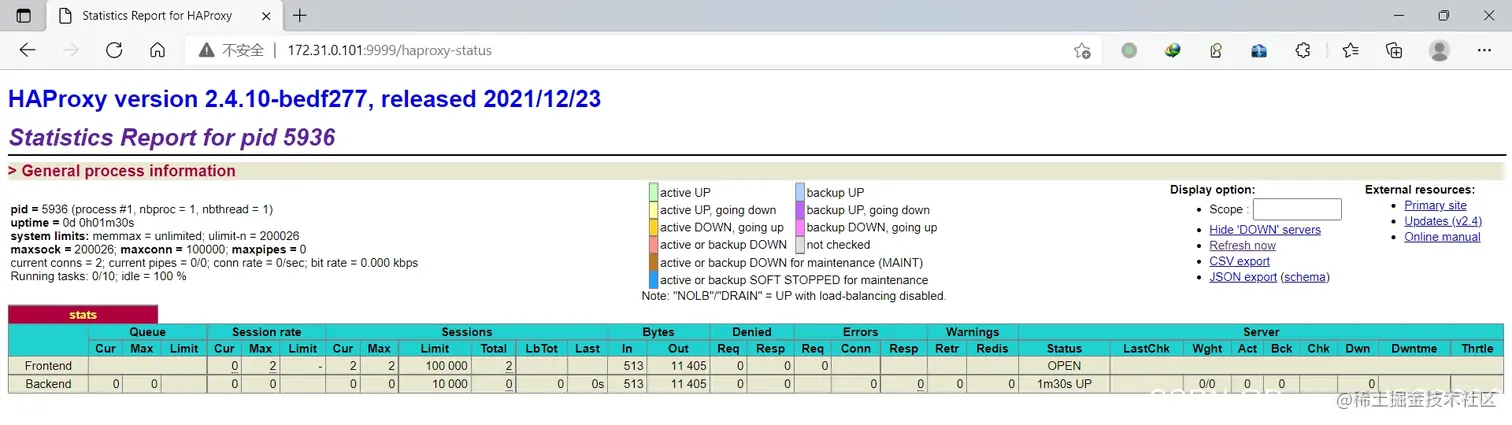
Task: Click the Frontend Bytes Out 11 405 cell
Action: (677, 366)
